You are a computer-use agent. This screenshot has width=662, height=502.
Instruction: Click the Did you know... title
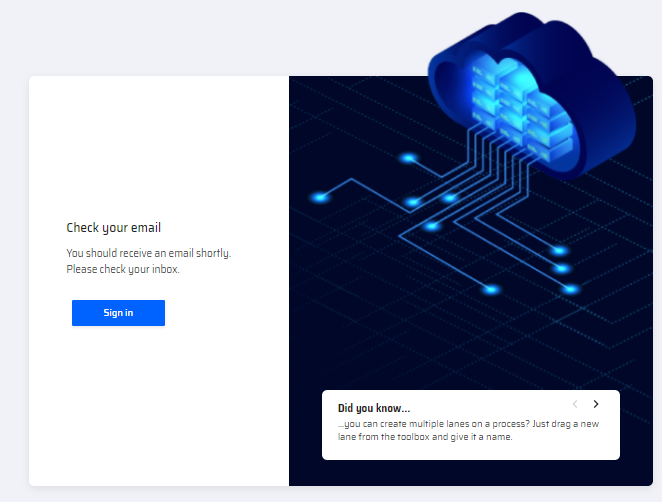pyautogui.click(x=374, y=408)
